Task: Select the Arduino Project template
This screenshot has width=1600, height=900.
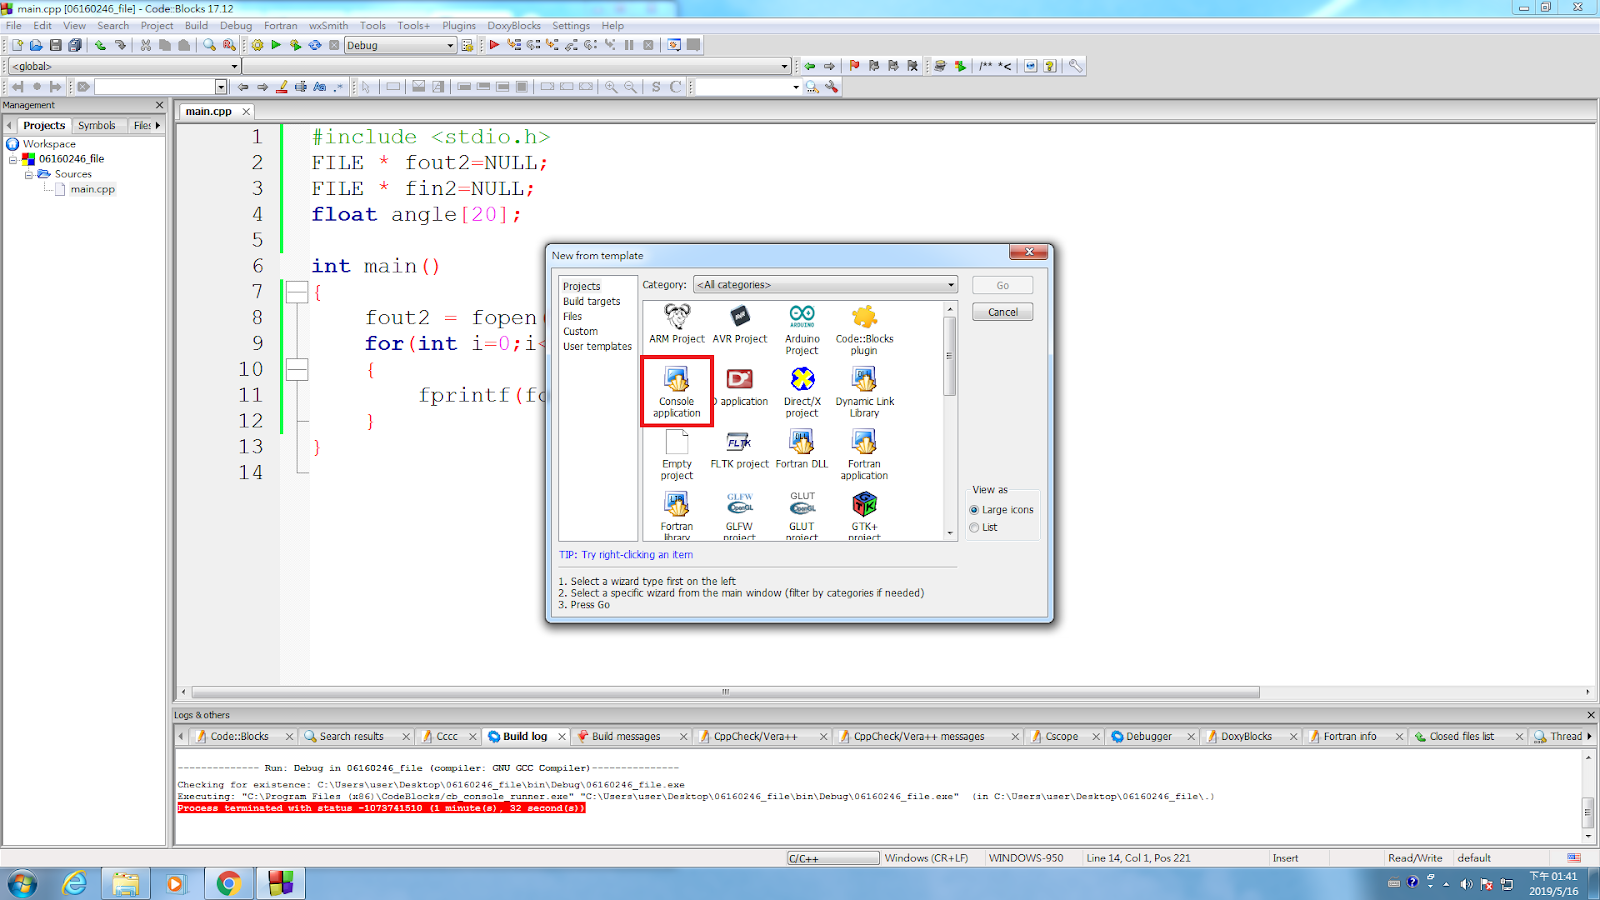Action: 802,330
